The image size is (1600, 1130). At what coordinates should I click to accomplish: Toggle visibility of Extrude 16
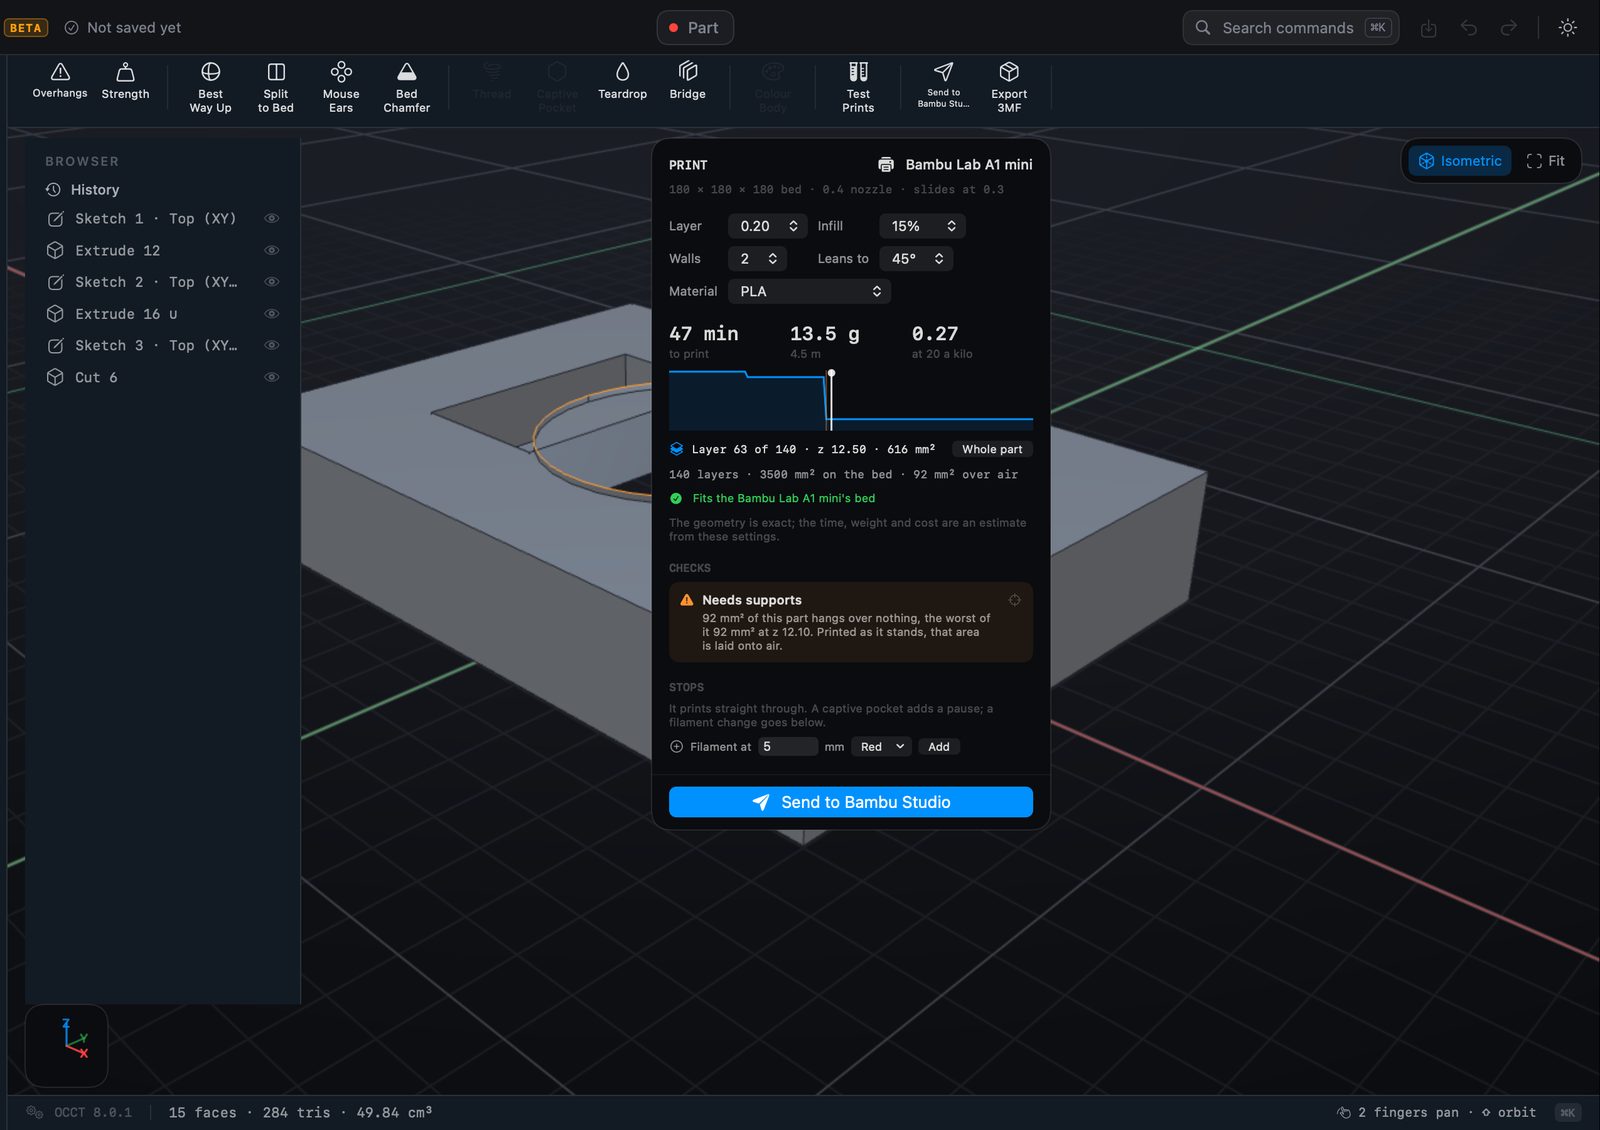pyautogui.click(x=271, y=314)
